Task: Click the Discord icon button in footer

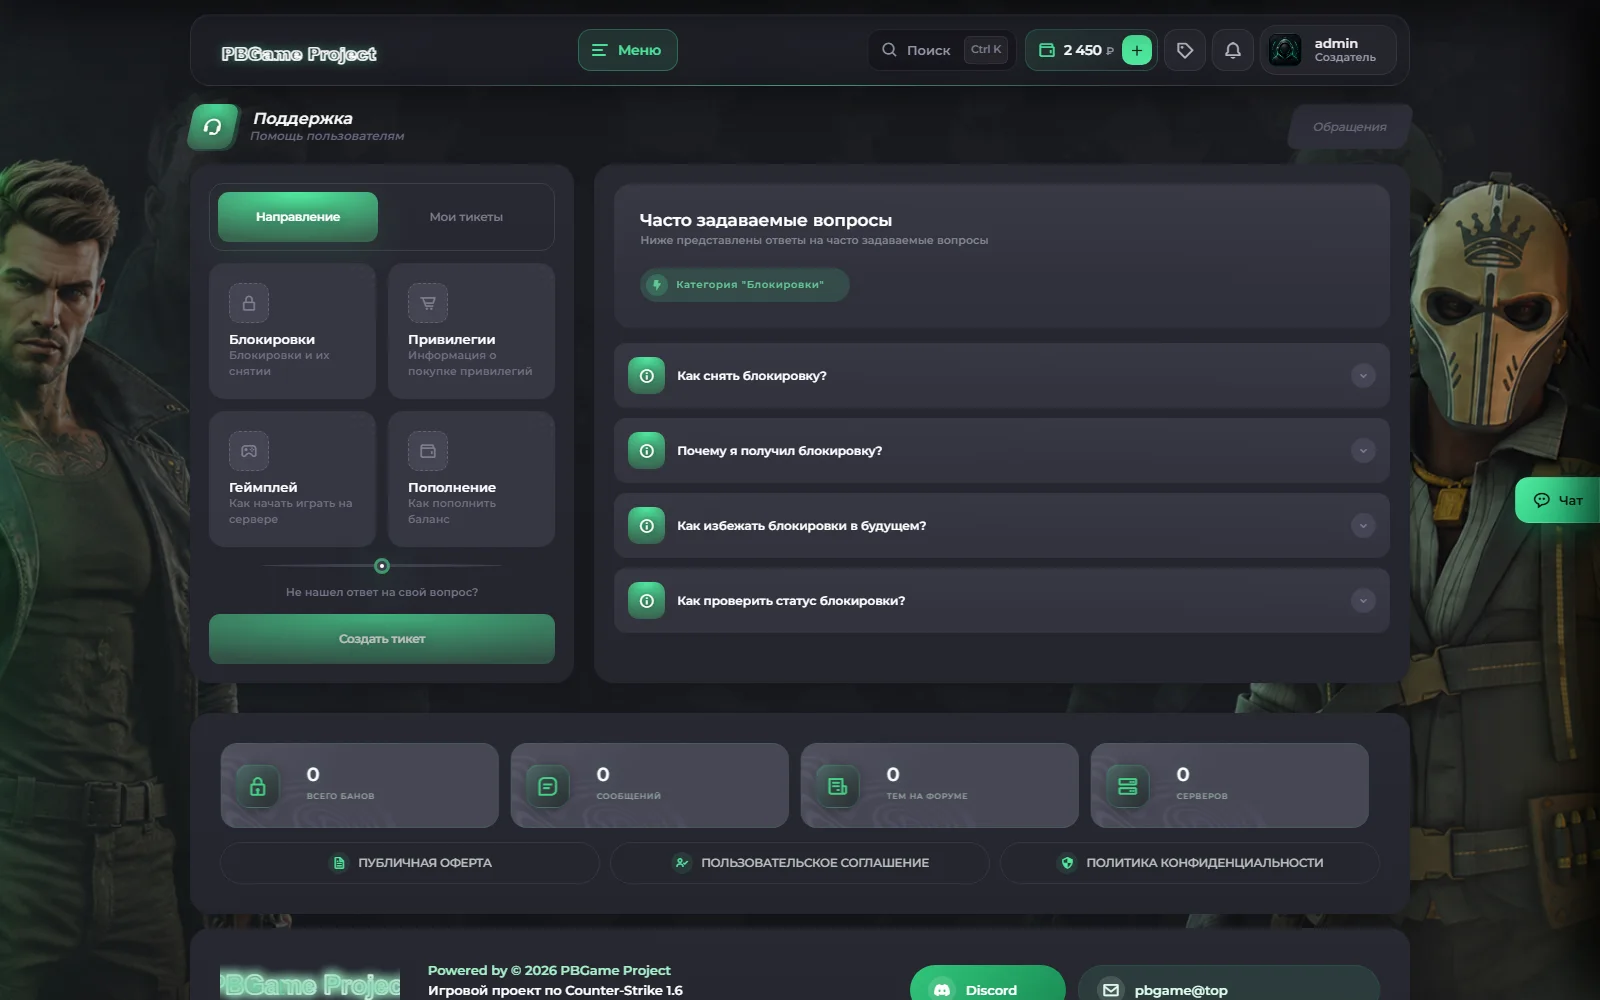Action: coord(987,984)
